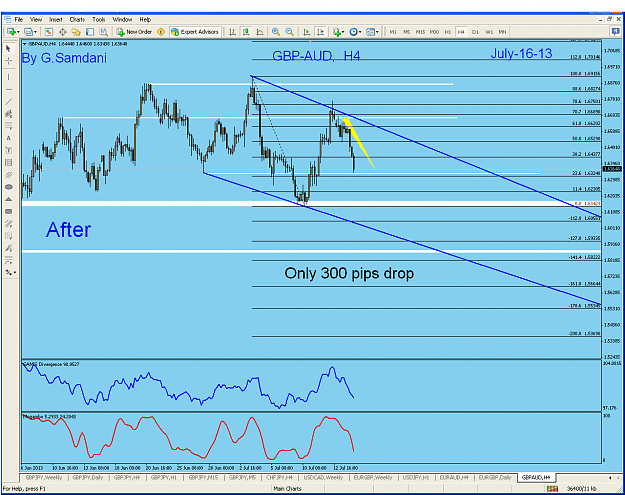The width and height of the screenshot is (625, 495).
Task: Open the Help menu
Action: tap(145, 20)
